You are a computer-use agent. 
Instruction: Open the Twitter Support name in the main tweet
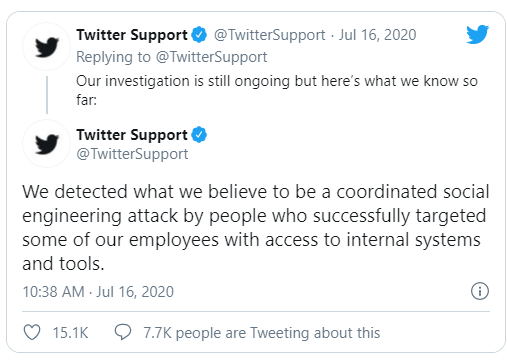click(132, 135)
